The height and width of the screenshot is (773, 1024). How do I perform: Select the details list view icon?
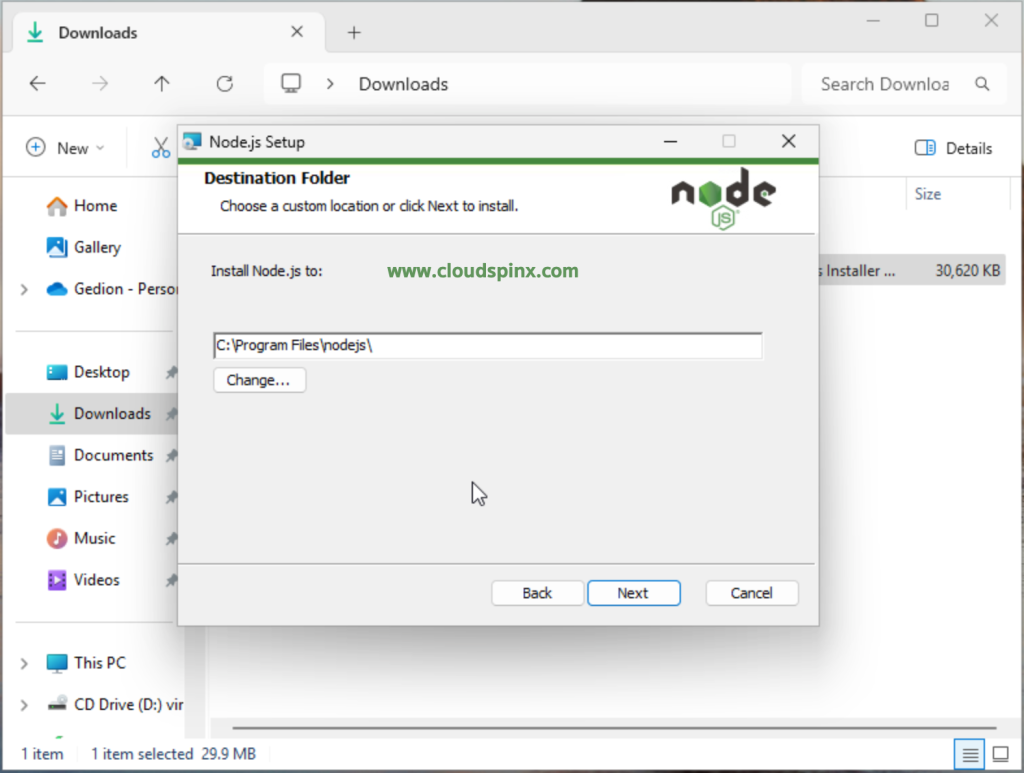coord(968,753)
